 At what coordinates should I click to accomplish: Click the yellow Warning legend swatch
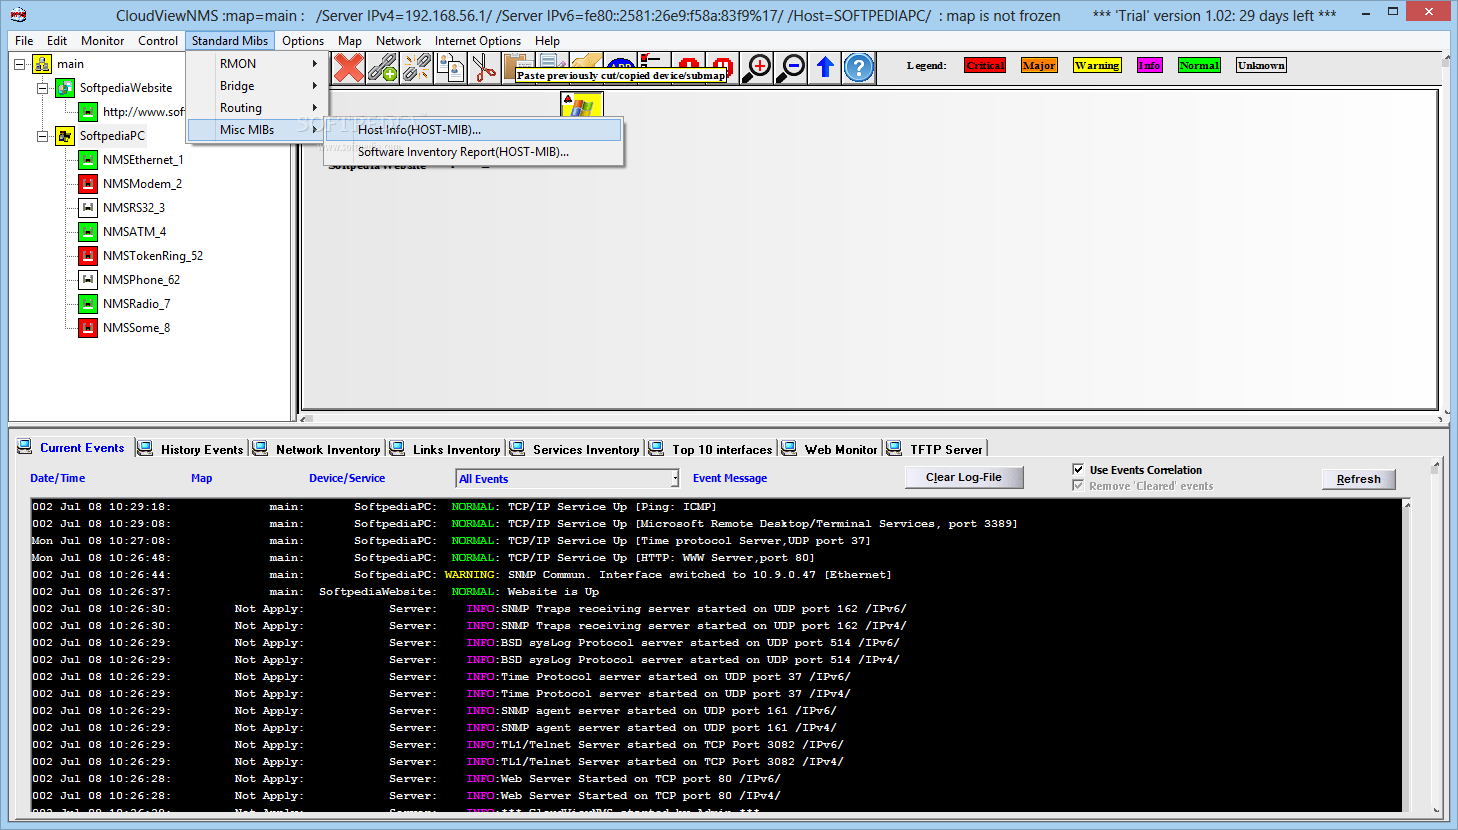coord(1097,65)
